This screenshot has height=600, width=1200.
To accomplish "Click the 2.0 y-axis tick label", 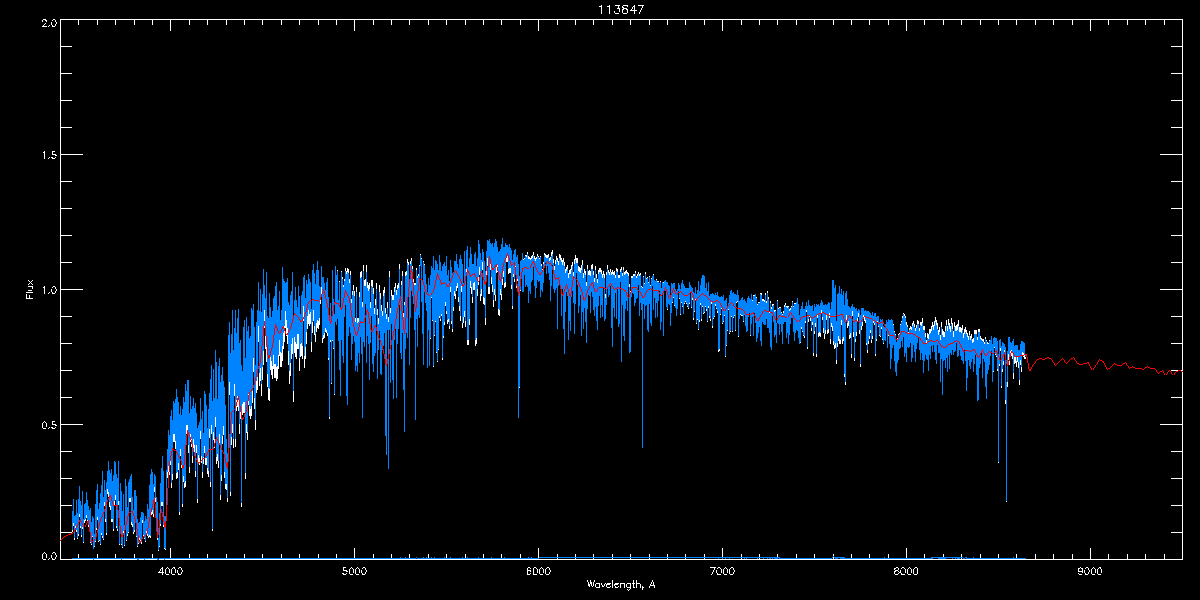I will [x=47, y=22].
